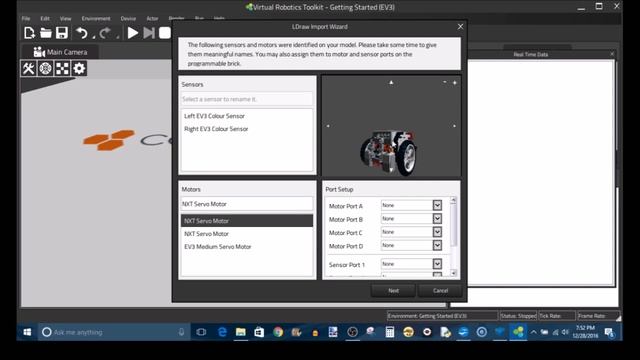Screen dimensions: 640x360
Task: Expand the Motor Port A dropdown
Action: (x=437, y=205)
